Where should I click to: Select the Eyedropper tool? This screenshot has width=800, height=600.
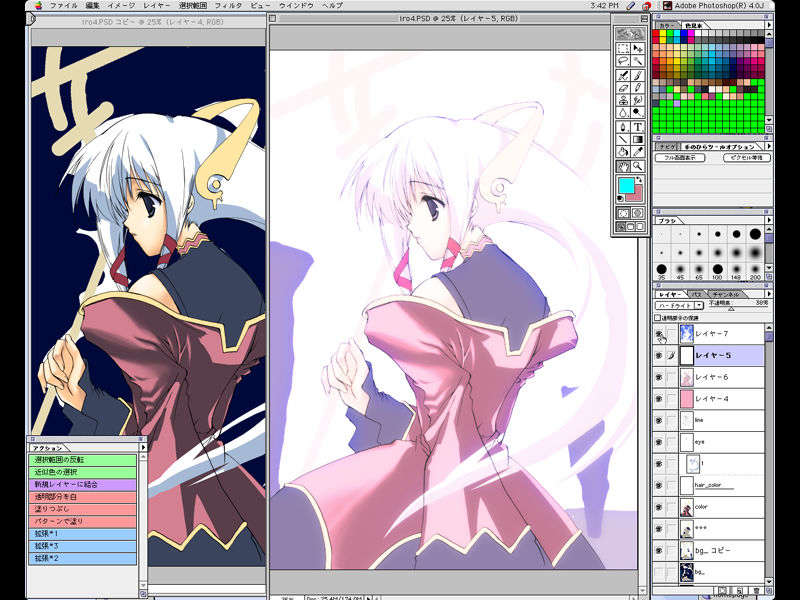[638, 152]
